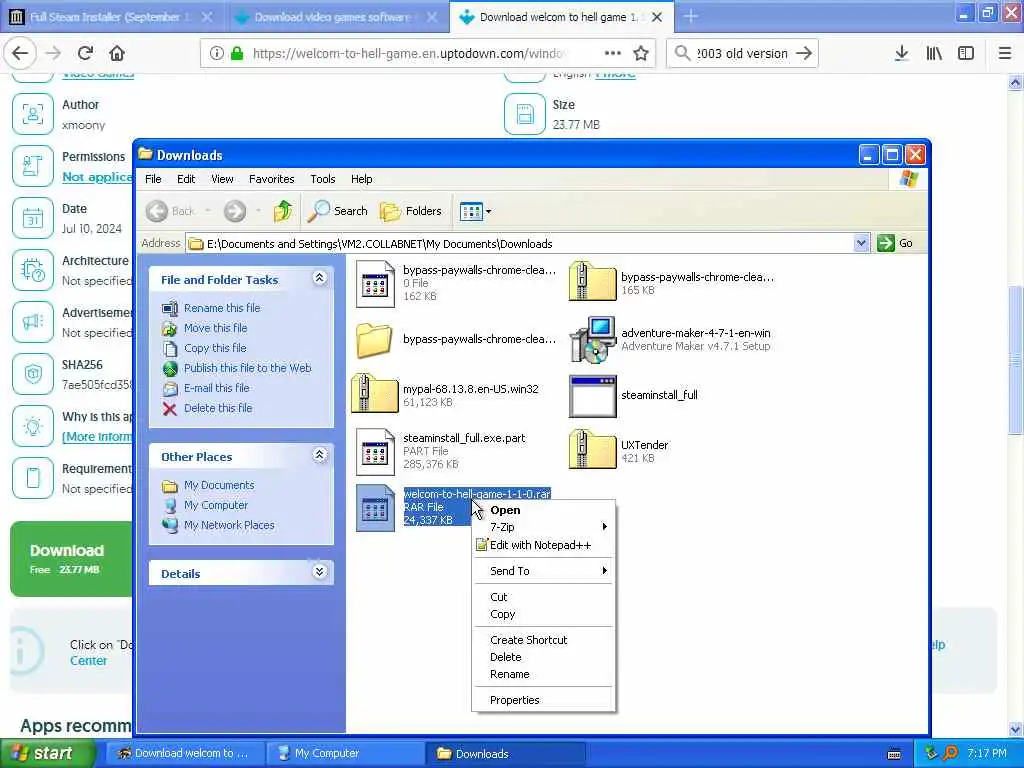This screenshot has height=768, width=1024.
Task: Toggle Firefox sidebar icon
Action: pyautogui.click(x=966, y=54)
